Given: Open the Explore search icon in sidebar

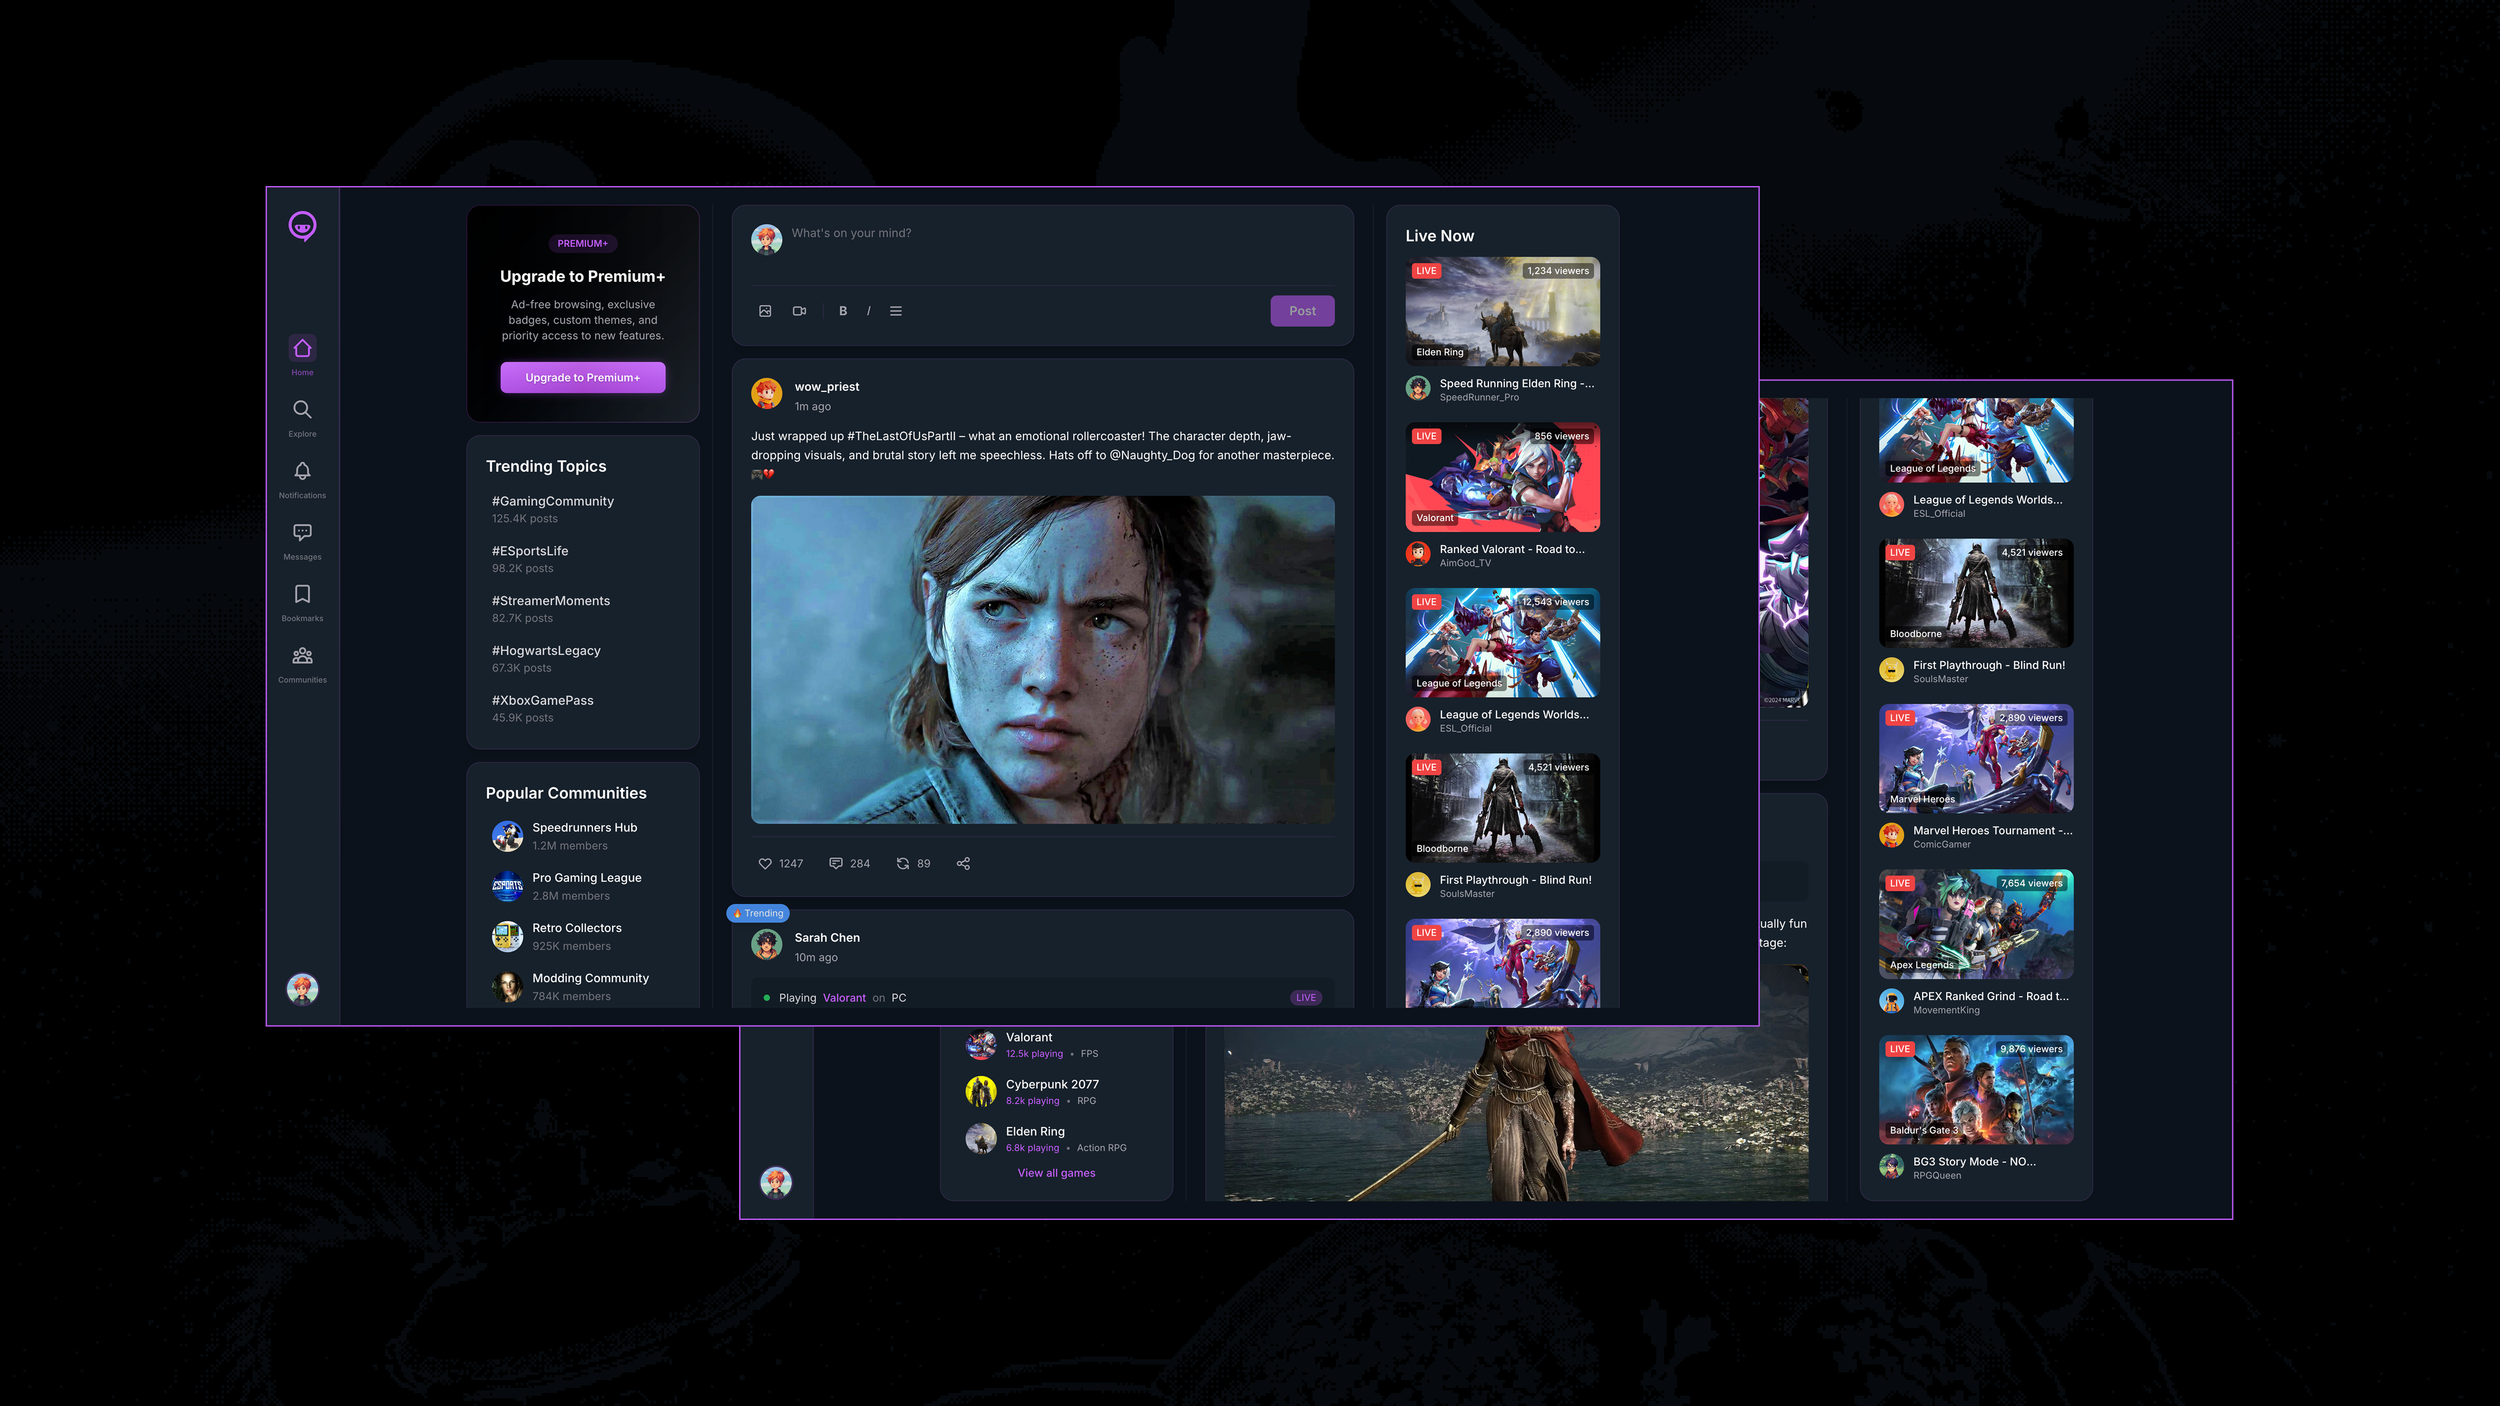Looking at the screenshot, I should (x=302, y=410).
